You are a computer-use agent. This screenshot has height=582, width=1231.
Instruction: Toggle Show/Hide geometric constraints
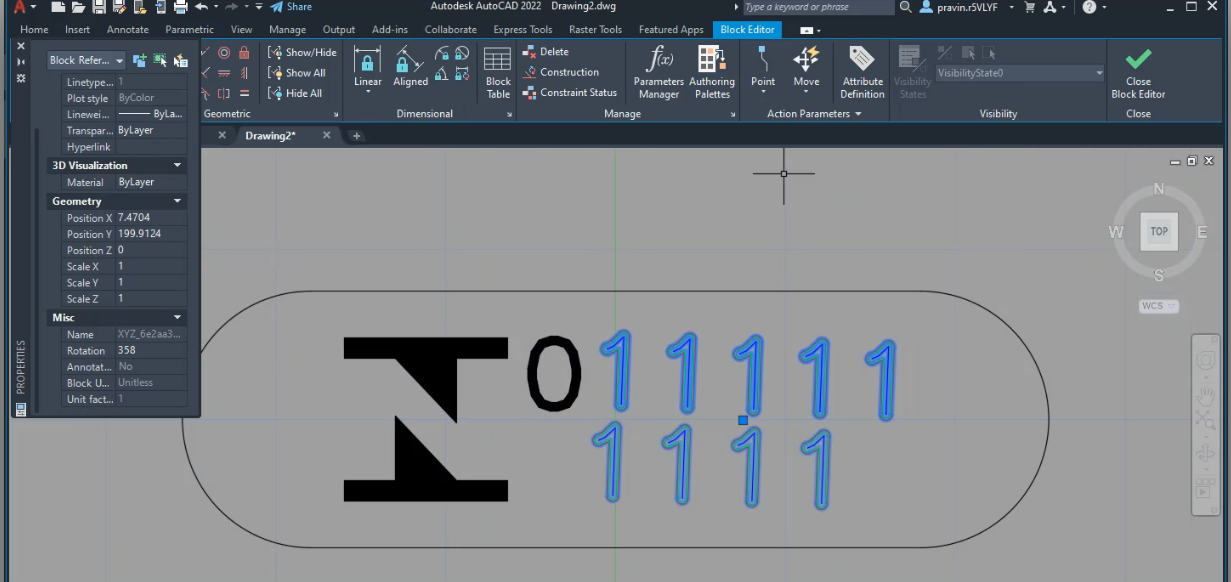coord(302,52)
